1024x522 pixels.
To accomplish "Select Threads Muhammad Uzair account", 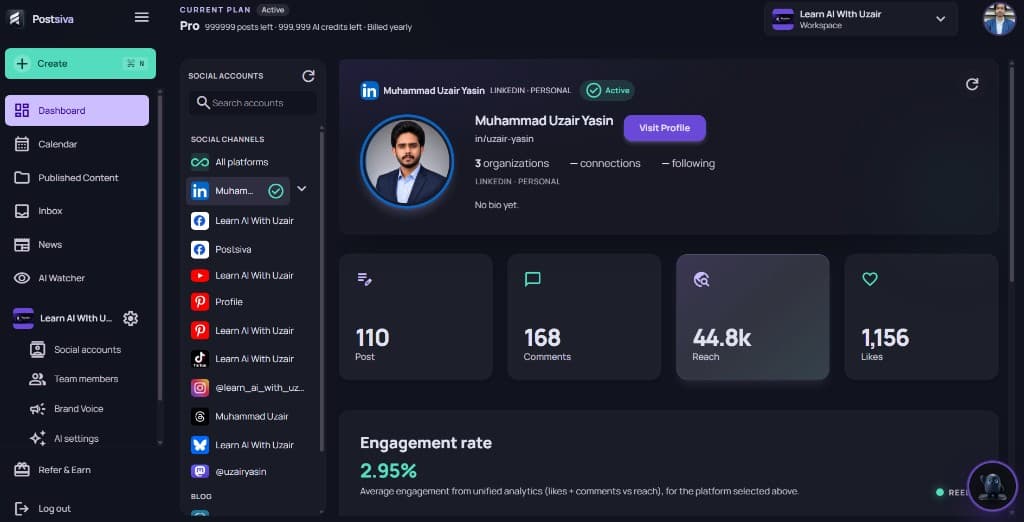I will 251,416.
